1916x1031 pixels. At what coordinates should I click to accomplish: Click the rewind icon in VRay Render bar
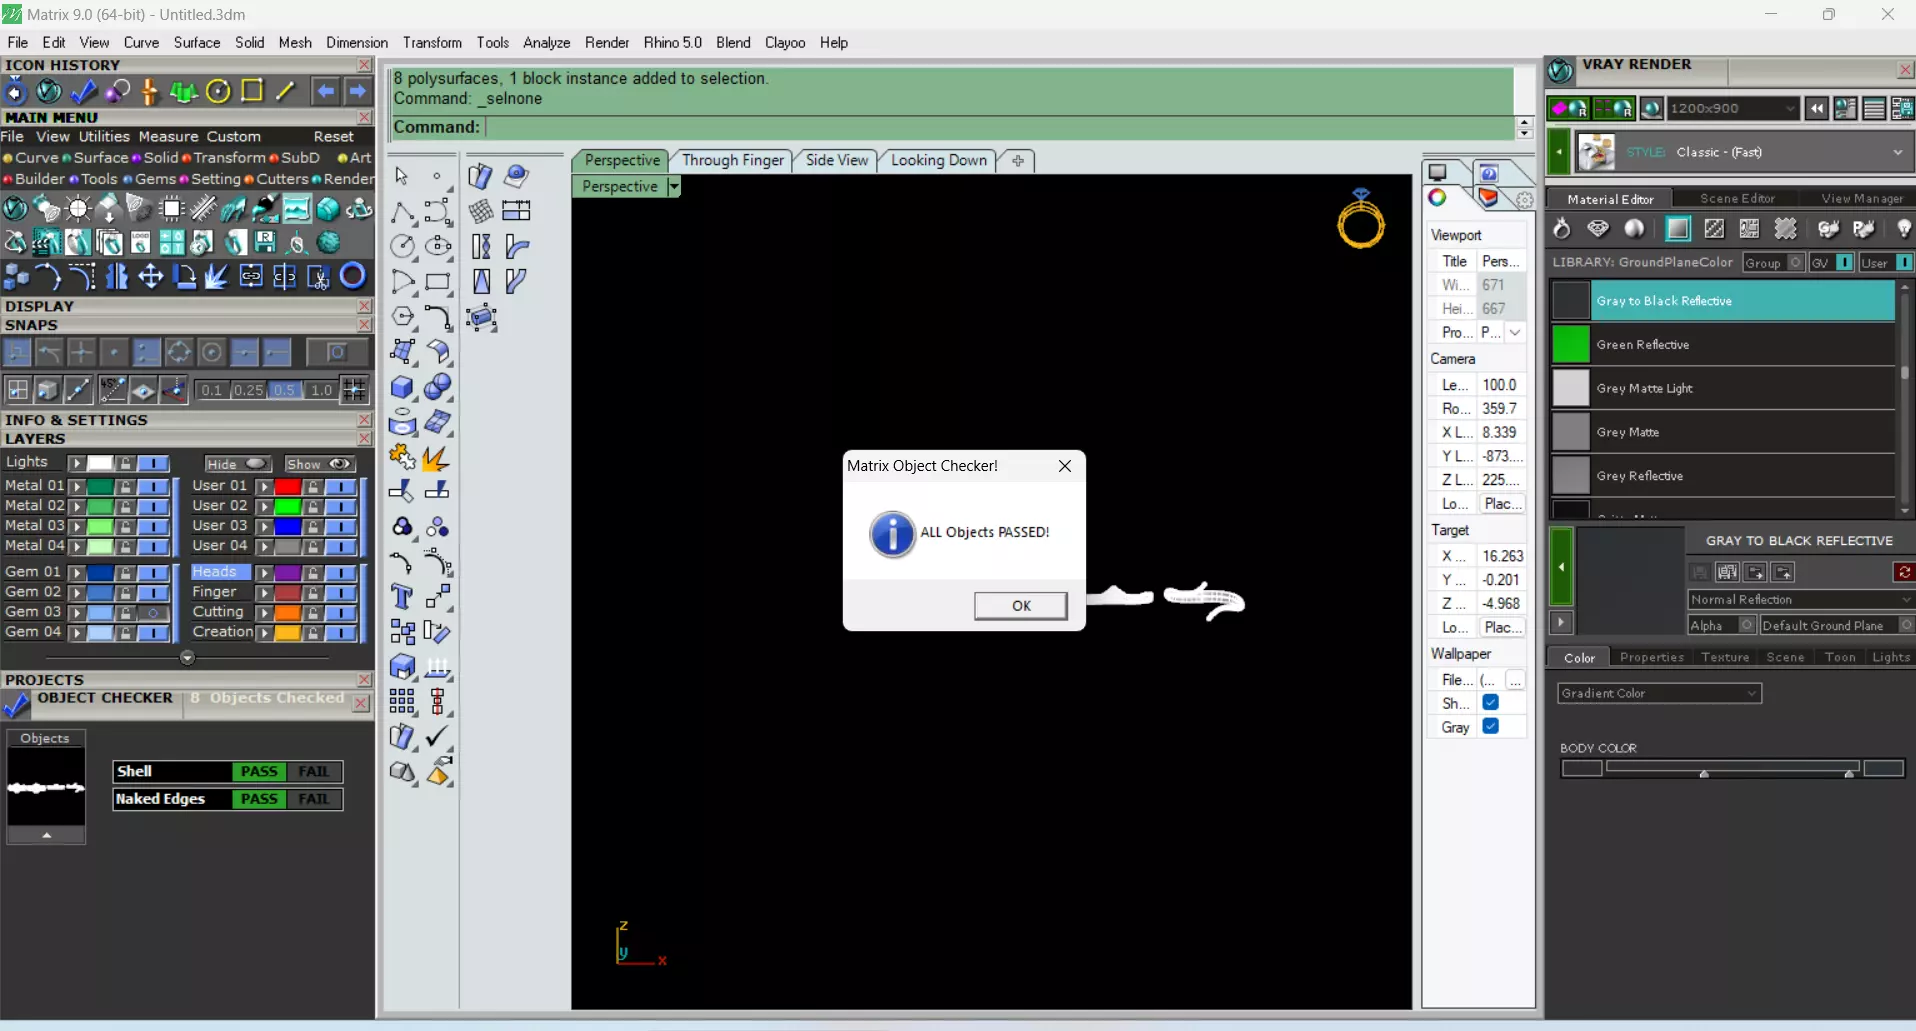click(1817, 109)
